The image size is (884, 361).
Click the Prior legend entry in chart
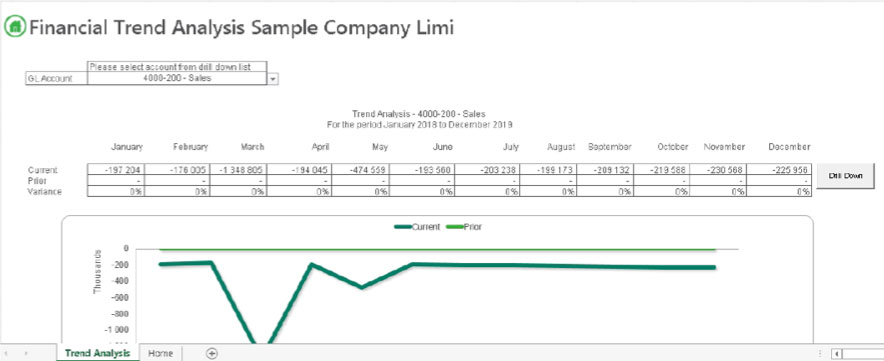tap(464, 227)
